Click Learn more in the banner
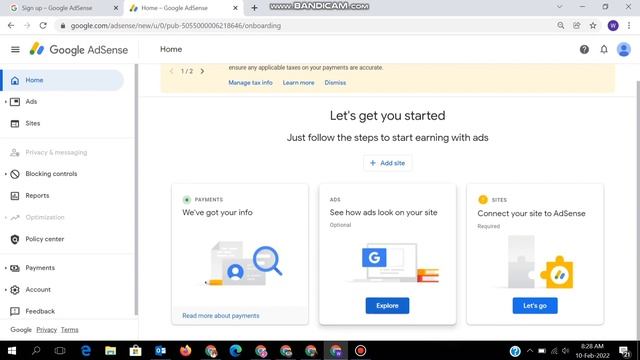The height and width of the screenshot is (360, 640). (x=298, y=83)
